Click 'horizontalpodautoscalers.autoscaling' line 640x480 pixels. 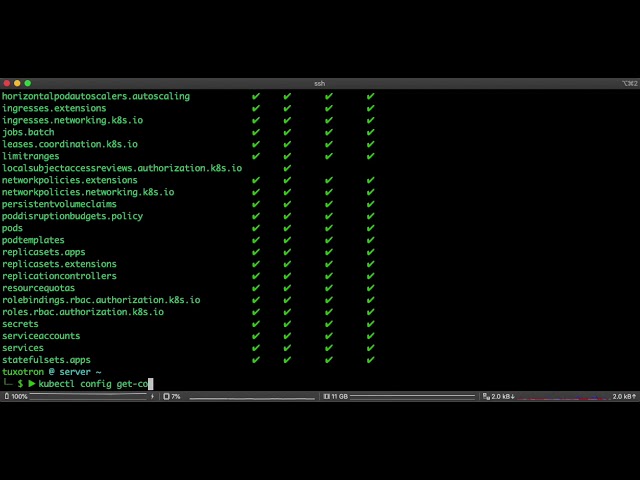[96, 96]
